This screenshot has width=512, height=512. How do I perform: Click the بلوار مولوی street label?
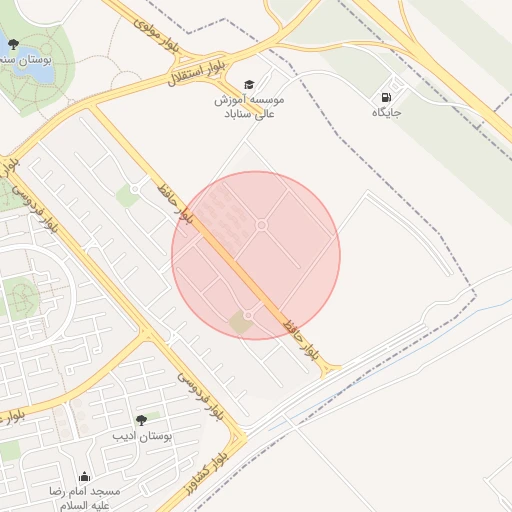click(x=157, y=36)
